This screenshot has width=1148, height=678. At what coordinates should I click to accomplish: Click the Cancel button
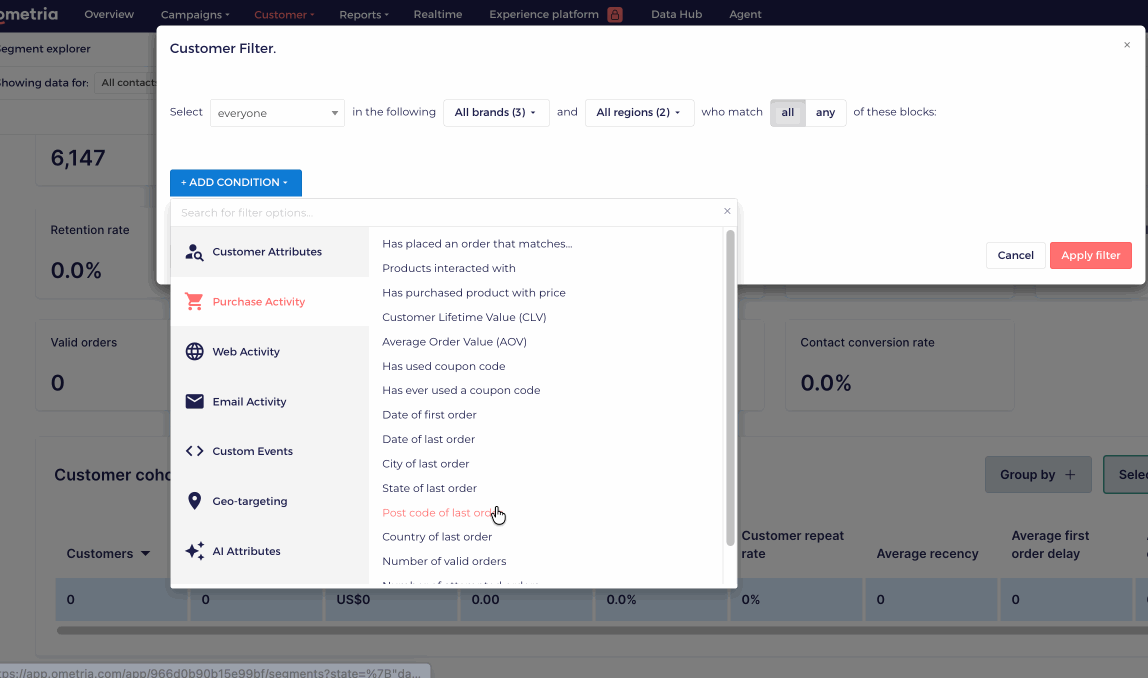click(x=1015, y=256)
